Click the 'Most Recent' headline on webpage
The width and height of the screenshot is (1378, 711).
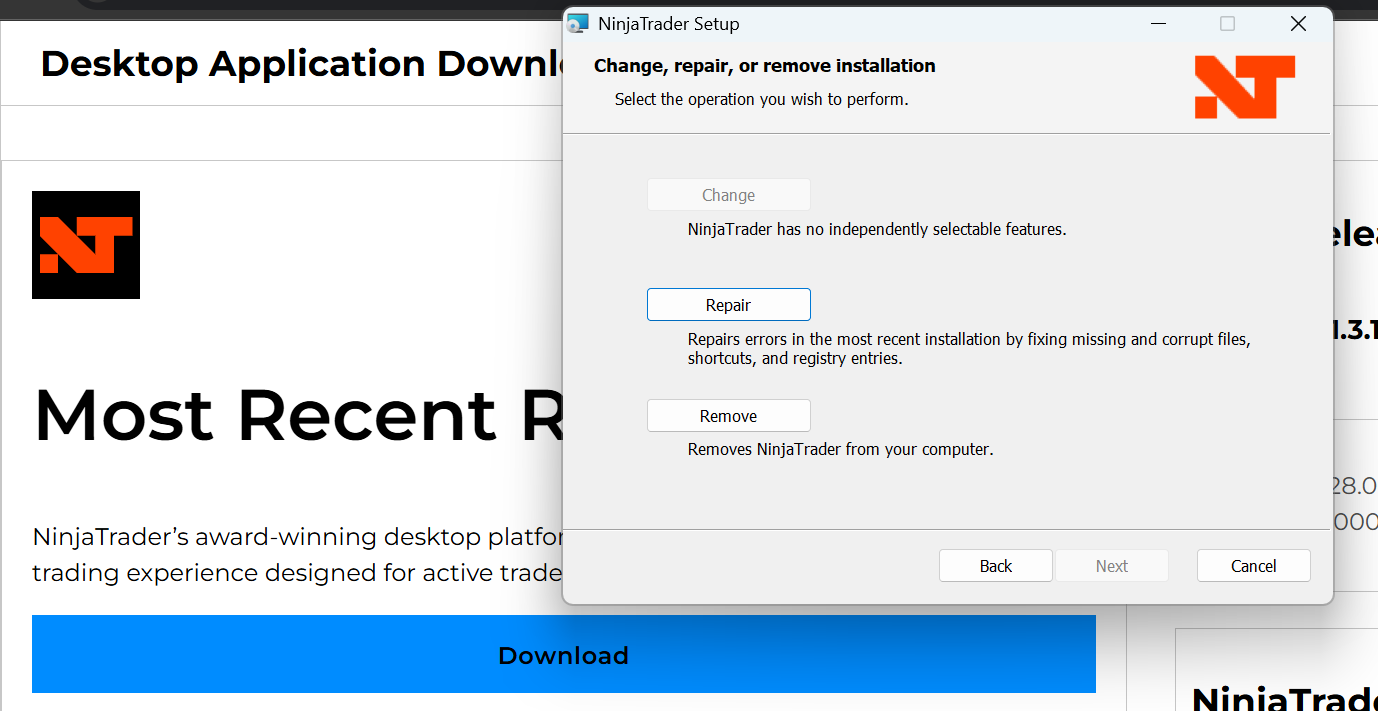point(298,414)
